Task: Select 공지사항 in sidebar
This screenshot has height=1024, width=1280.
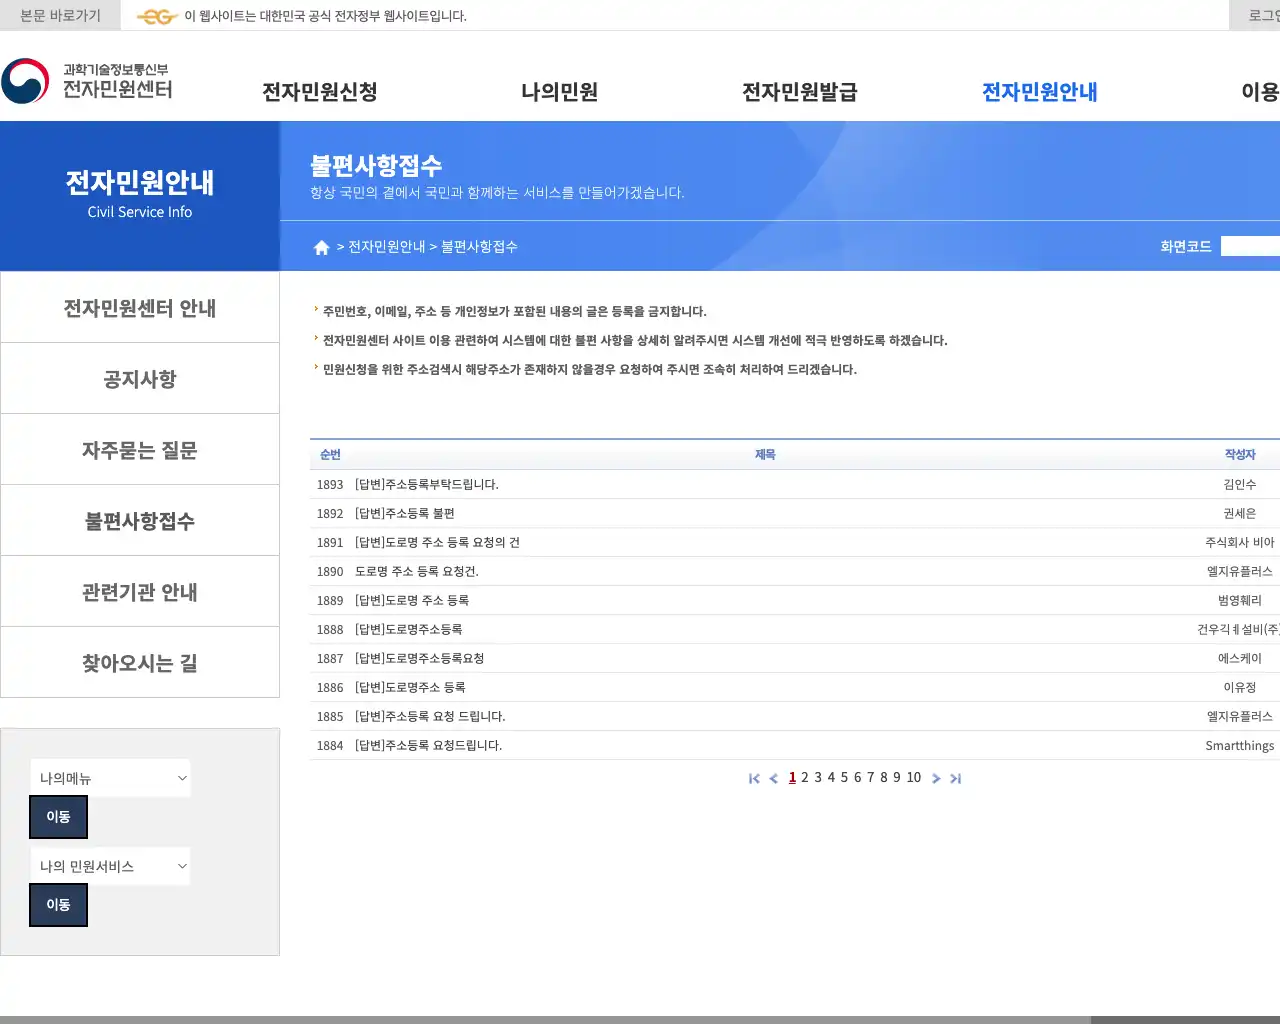Action: (140, 379)
